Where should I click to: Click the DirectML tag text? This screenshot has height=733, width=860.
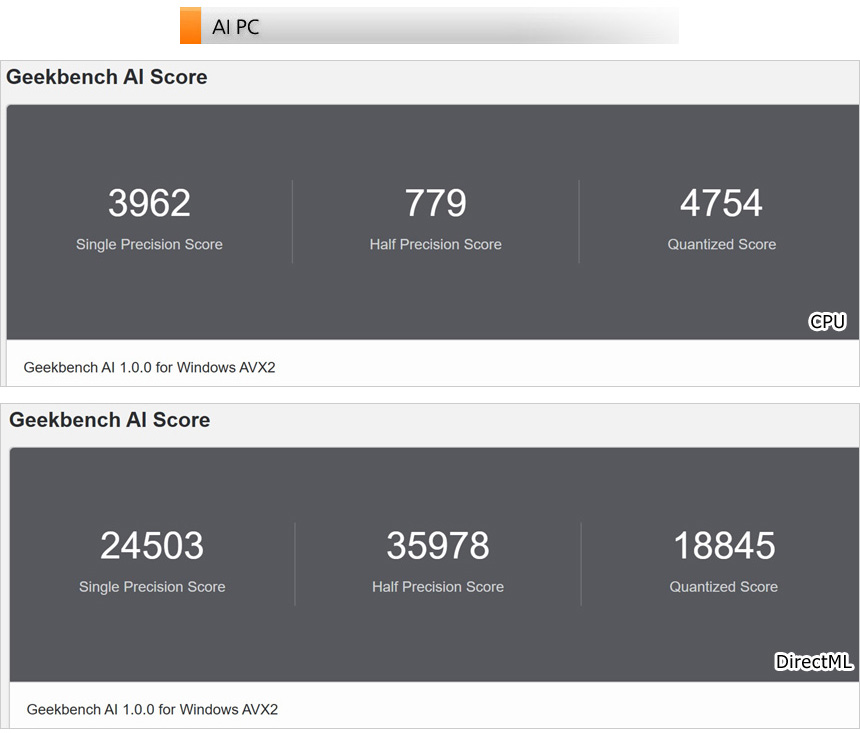[814, 662]
